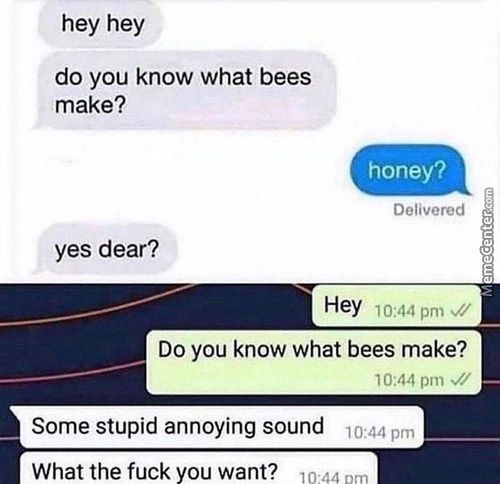Tap the "hey hey" message bubble
This screenshot has height=484, width=500.
pyautogui.click(x=100, y=24)
